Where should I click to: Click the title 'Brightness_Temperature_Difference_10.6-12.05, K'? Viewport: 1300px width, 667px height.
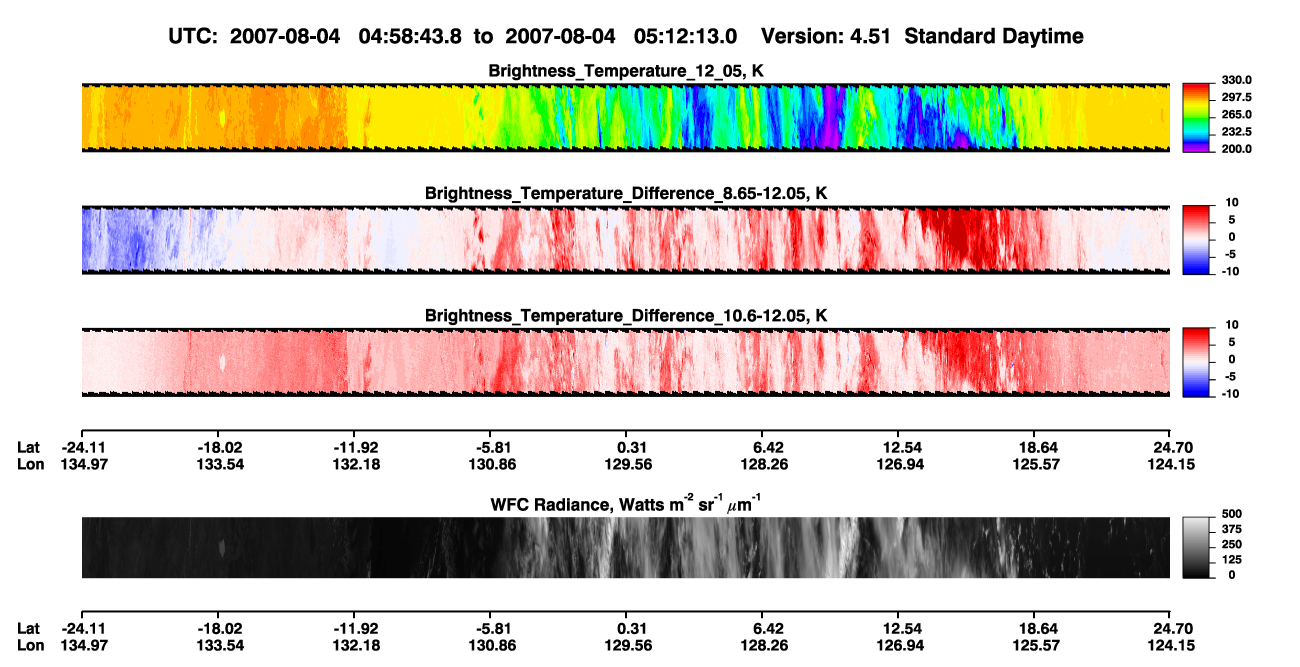point(625,316)
